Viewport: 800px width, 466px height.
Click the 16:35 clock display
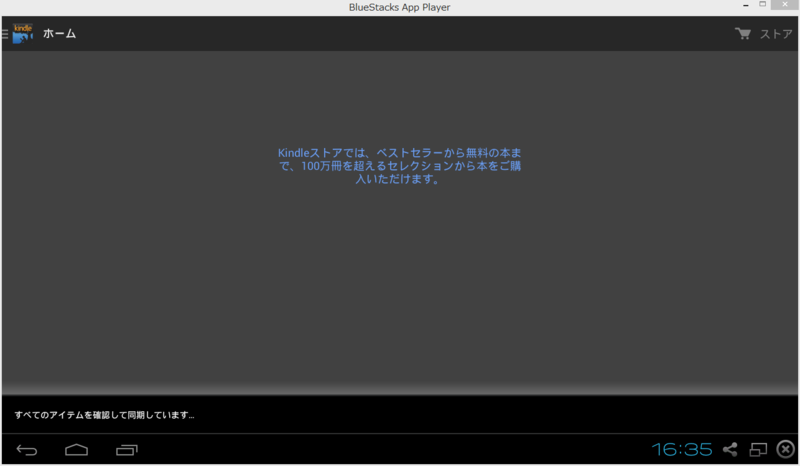(682, 449)
